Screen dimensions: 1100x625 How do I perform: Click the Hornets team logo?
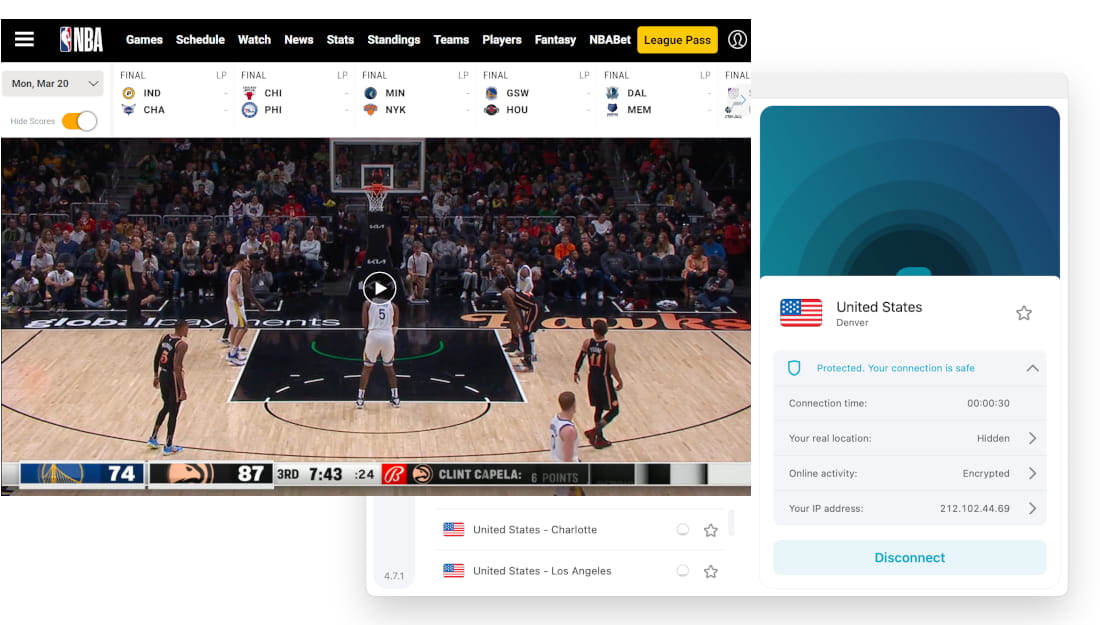(x=128, y=109)
